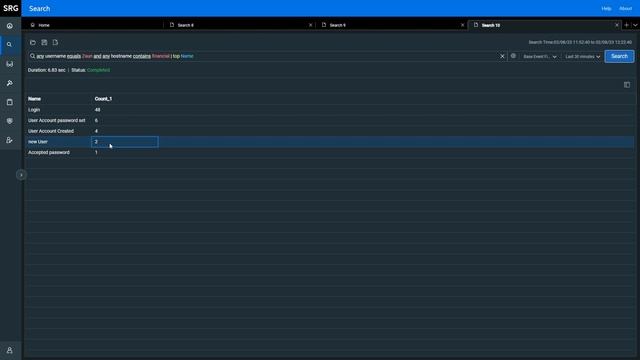Select the 'new User' row name
640x360 pixels.
coord(38,142)
